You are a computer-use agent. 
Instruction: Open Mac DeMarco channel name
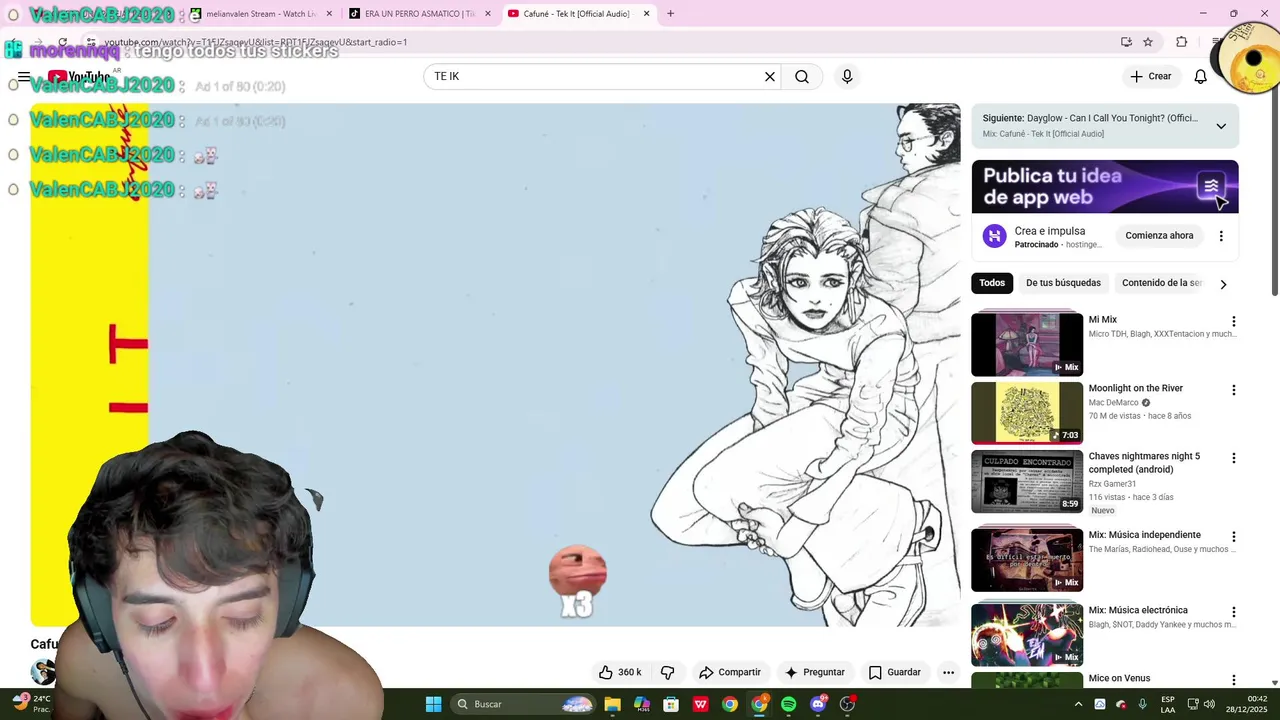tap(1113, 403)
